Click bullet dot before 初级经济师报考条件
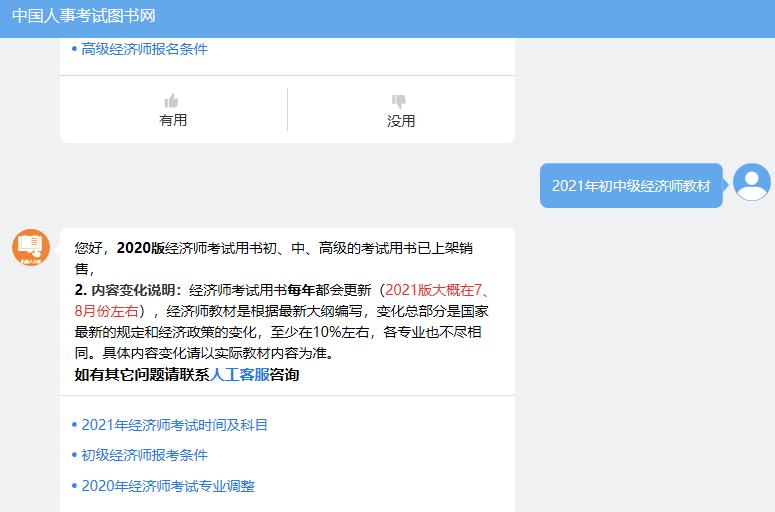The image size is (775, 512). (x=74, y=455)
